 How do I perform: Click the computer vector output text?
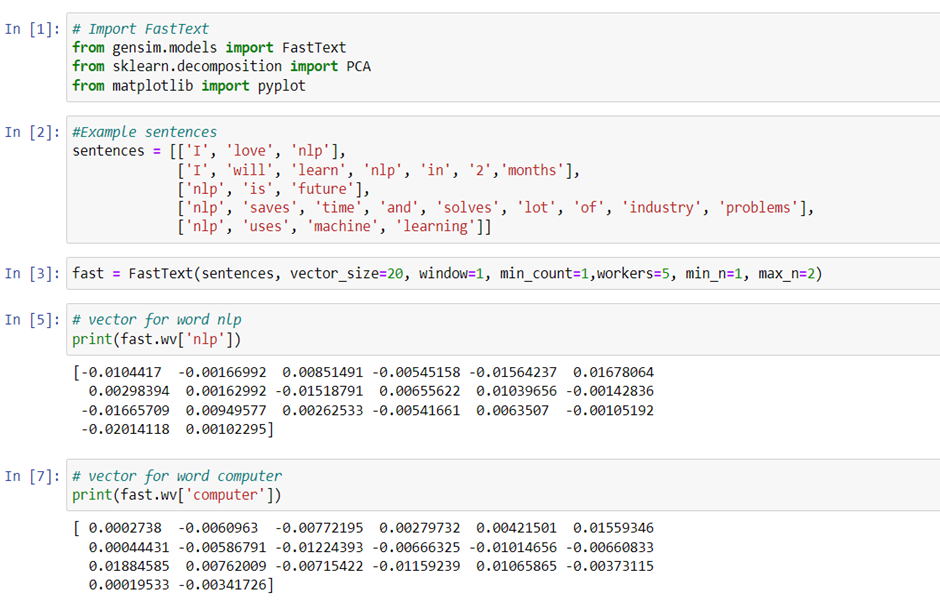(363, 557)
